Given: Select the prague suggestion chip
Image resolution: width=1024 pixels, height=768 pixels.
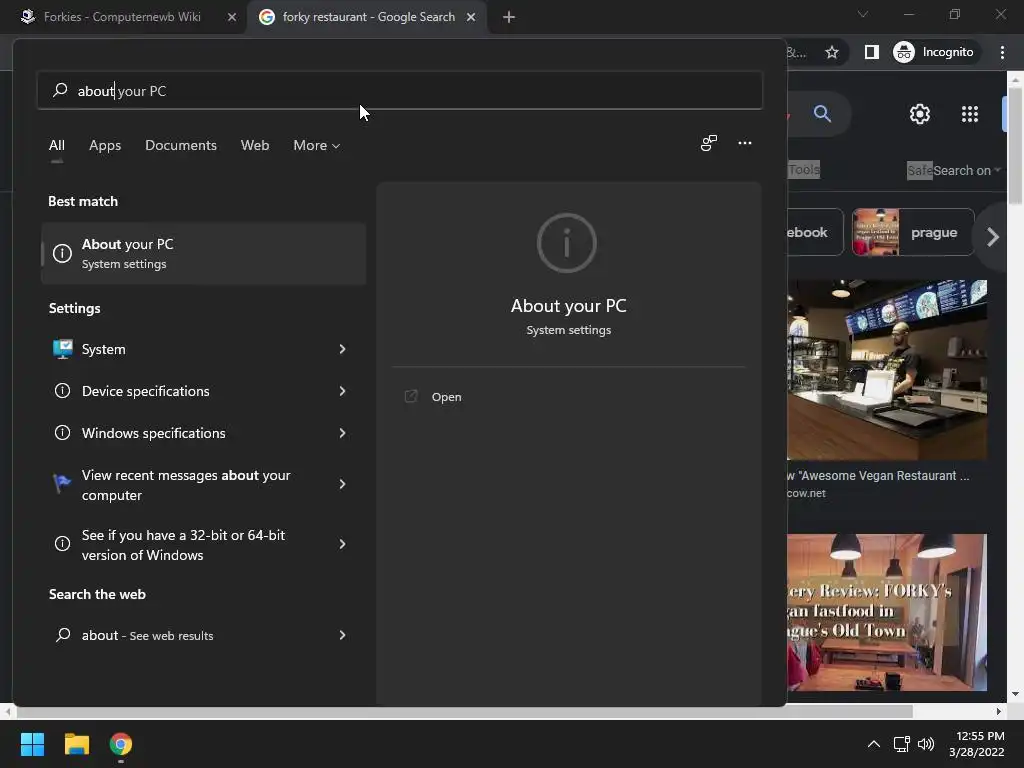Looking at the screenshot, I should point(913,232).
